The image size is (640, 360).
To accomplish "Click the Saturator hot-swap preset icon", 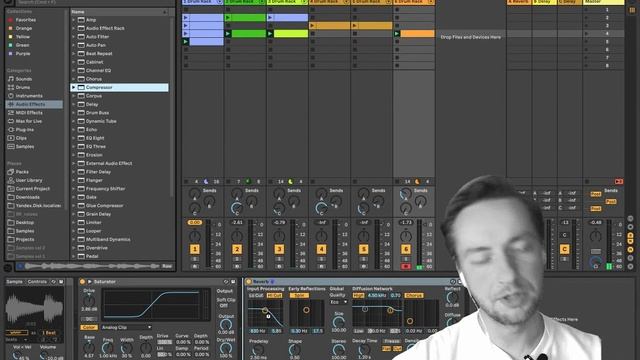I will pos(226,282).
